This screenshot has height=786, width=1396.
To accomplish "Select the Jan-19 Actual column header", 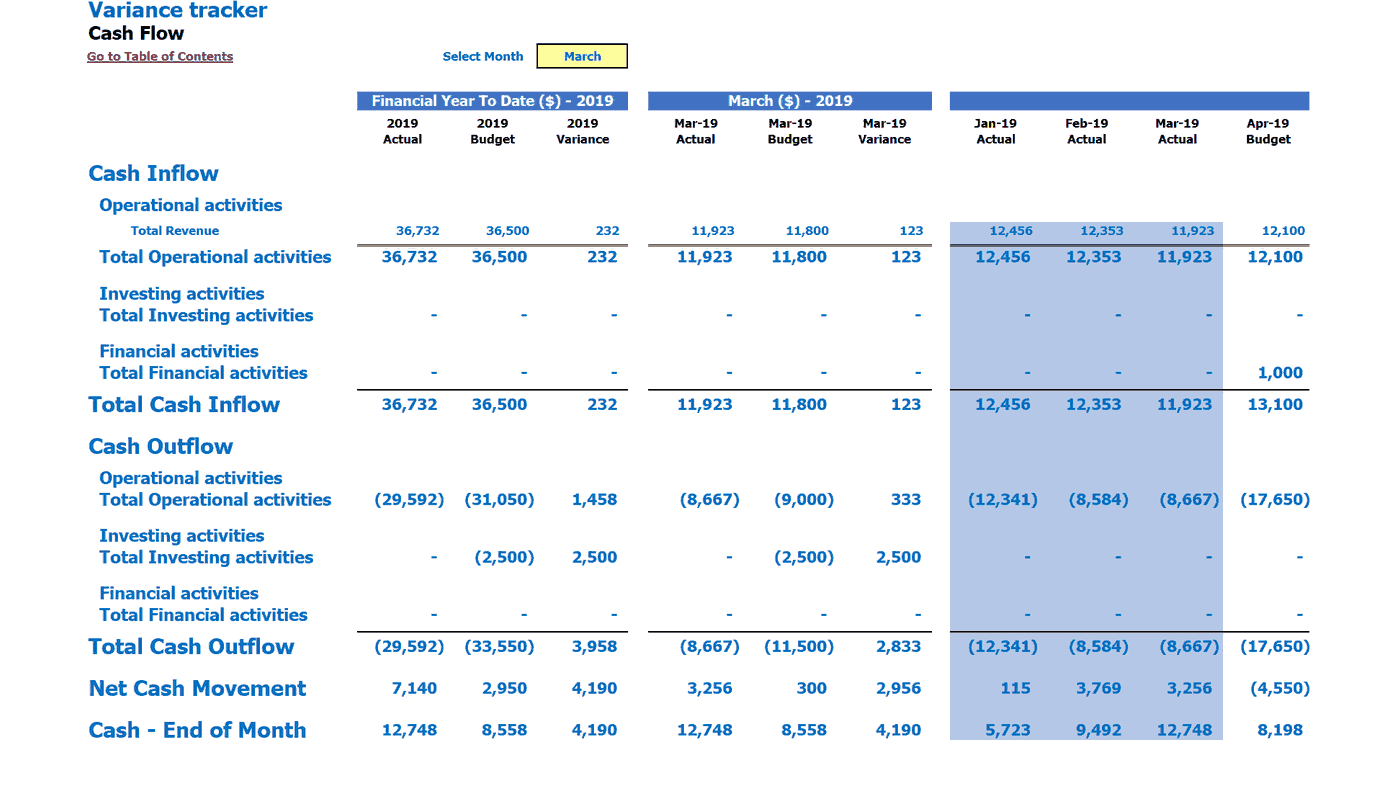I will point(995,131).
